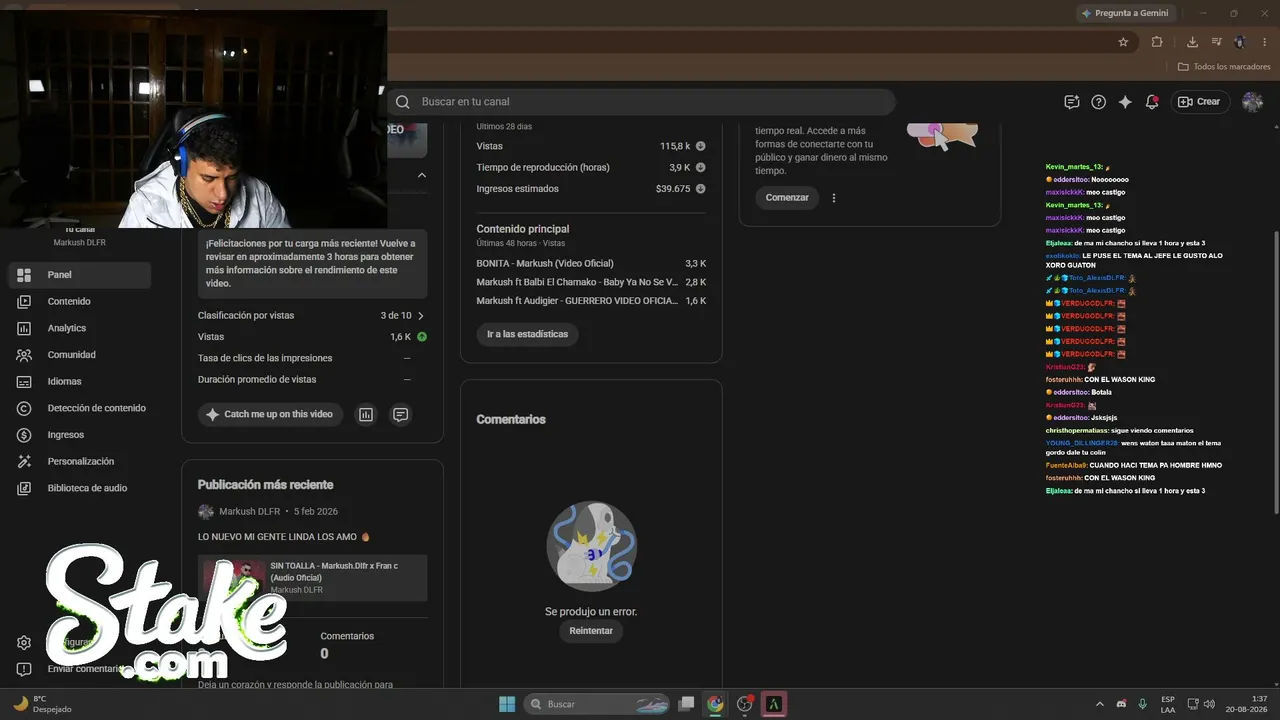Show hidden system tray icons
1280x720 pixels.
click(1100, 704)
